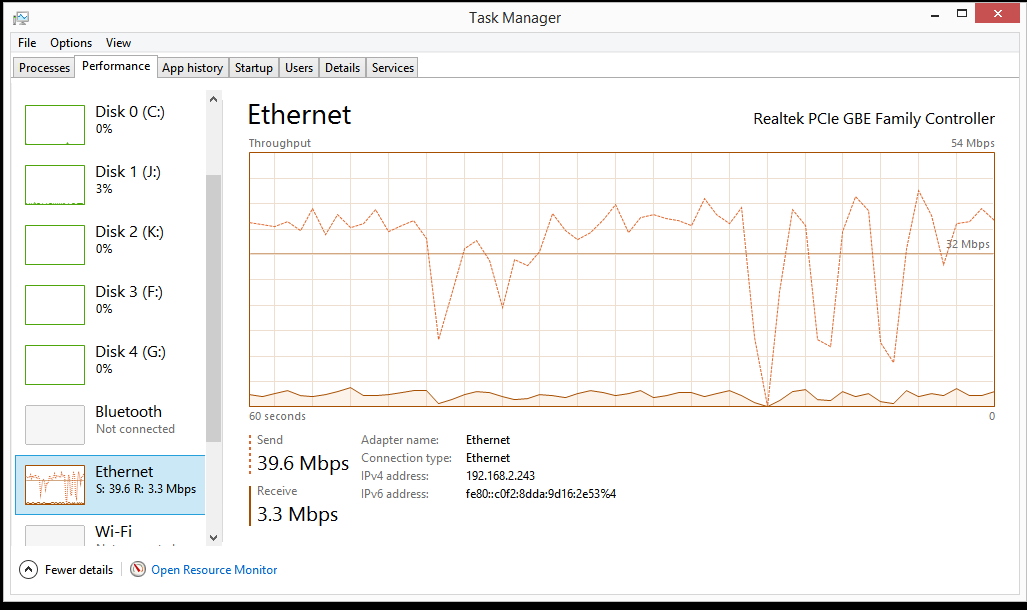Screen dimensions: 1027x610
Task: Select the Disk 1 (J:) mini graph
Action: tap(55, 185)
